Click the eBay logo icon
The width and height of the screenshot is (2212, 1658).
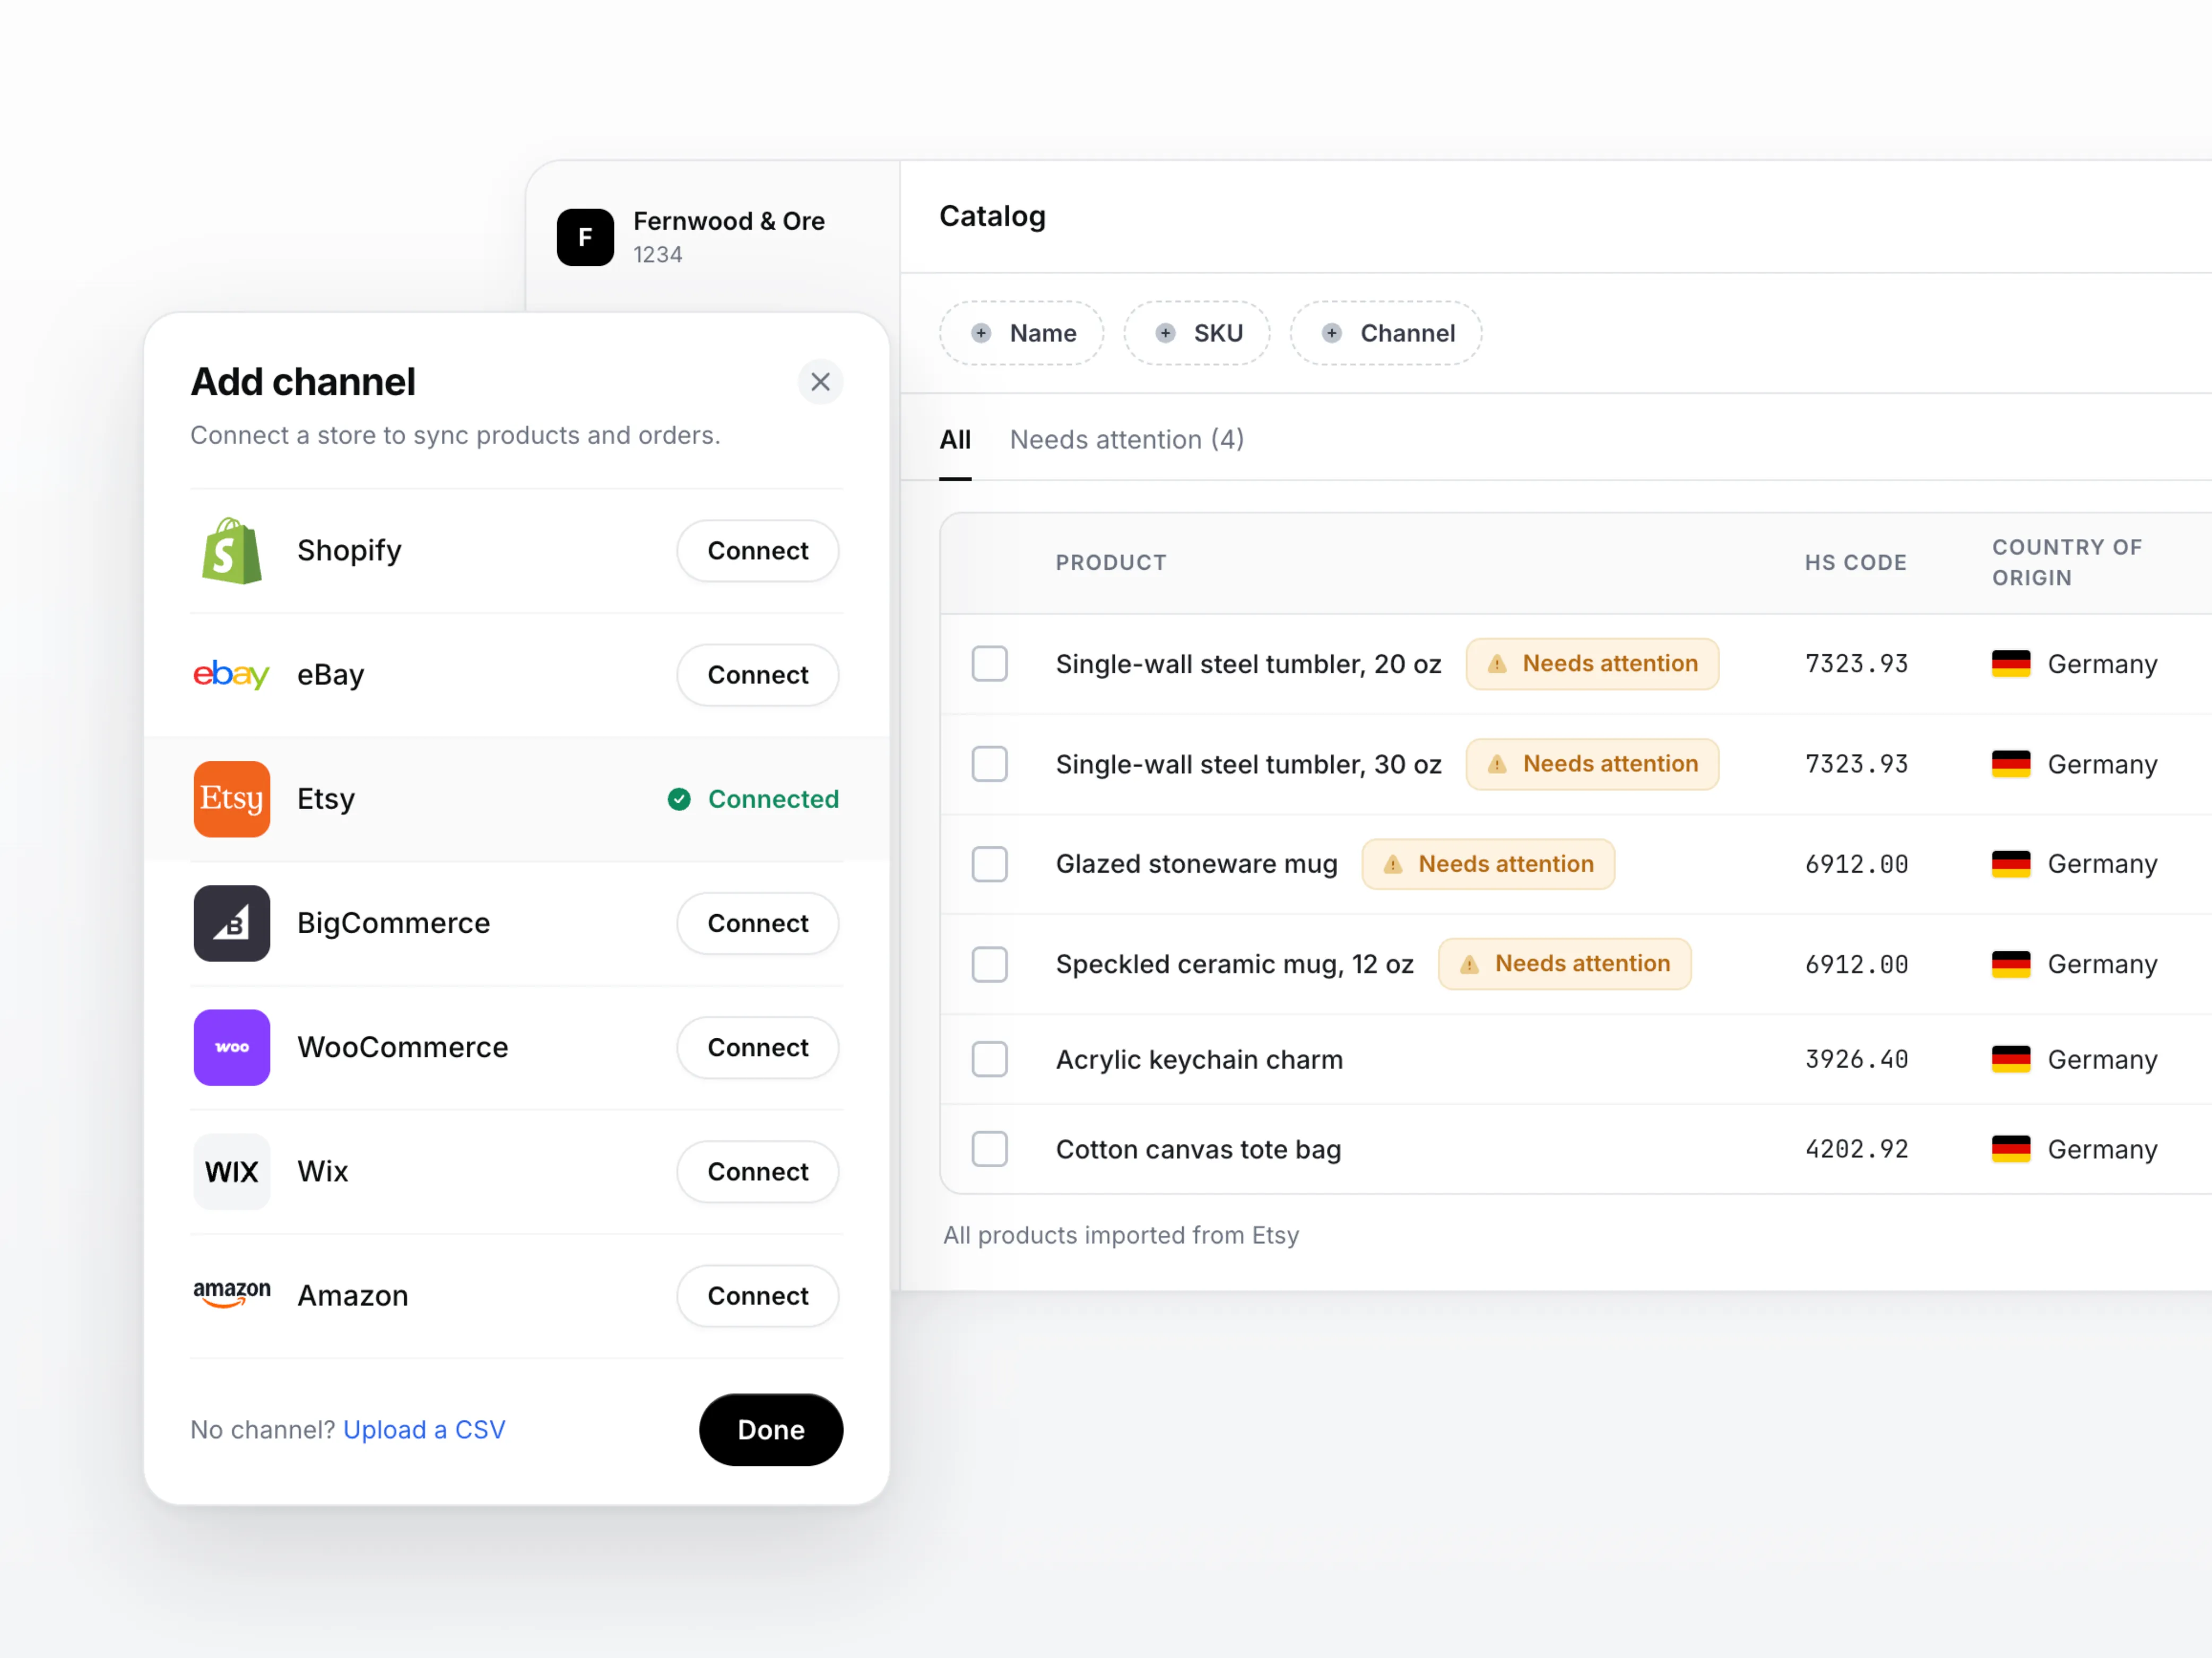click(231, 675)
